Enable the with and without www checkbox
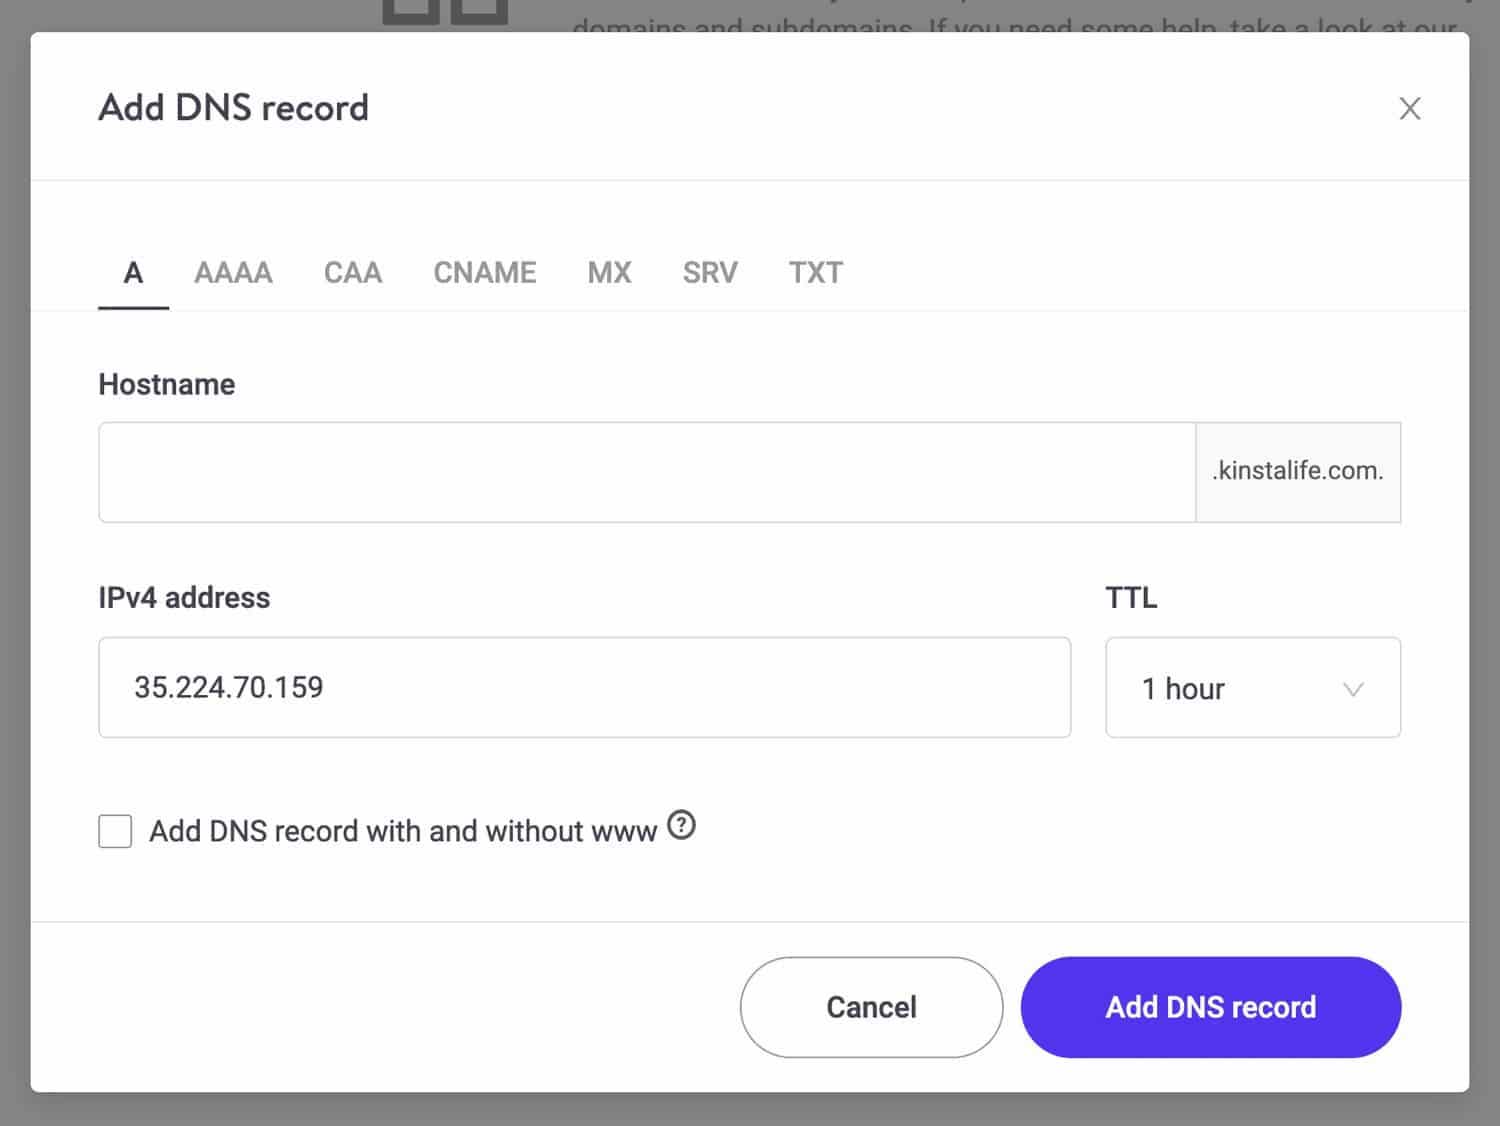The height and width of the screenshot is (1126, 1500). [115, 831]
